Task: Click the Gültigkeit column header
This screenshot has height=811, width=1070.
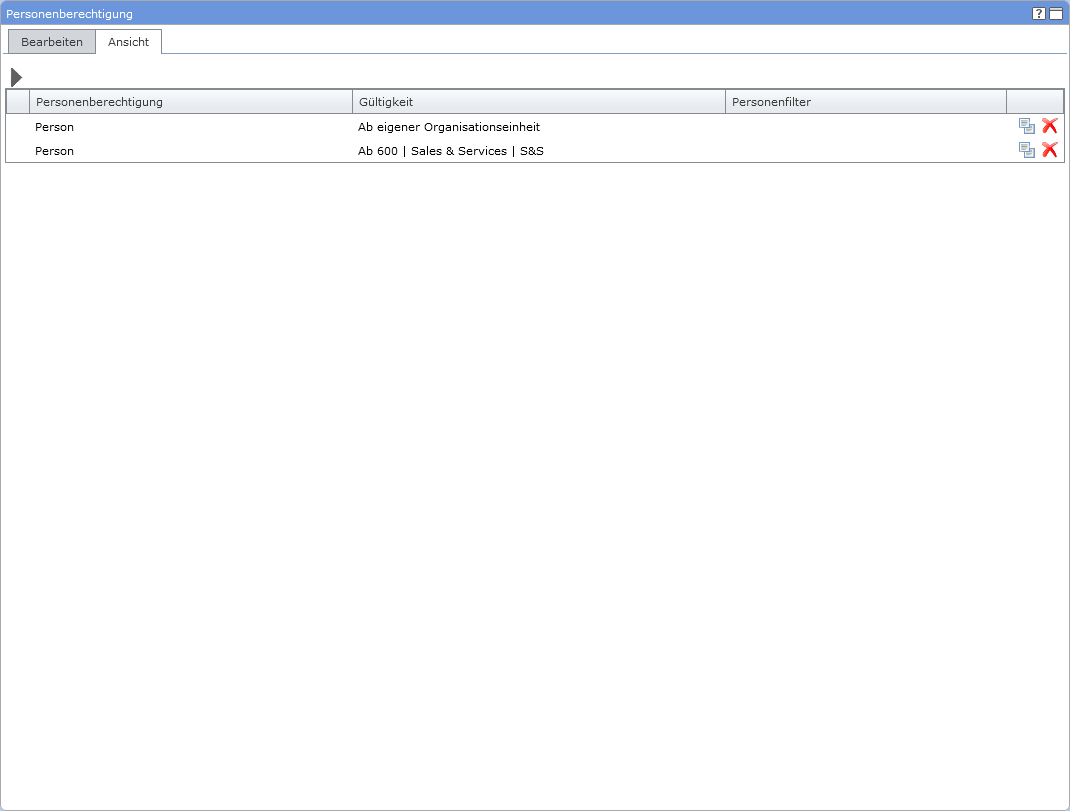Action: (538, 102)
